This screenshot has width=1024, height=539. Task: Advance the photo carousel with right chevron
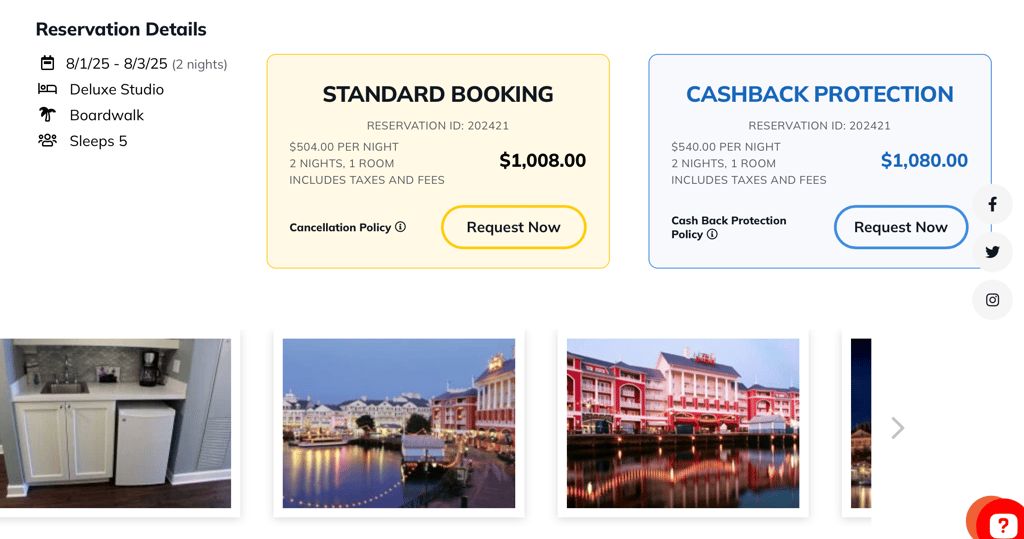tap(897, 428)
